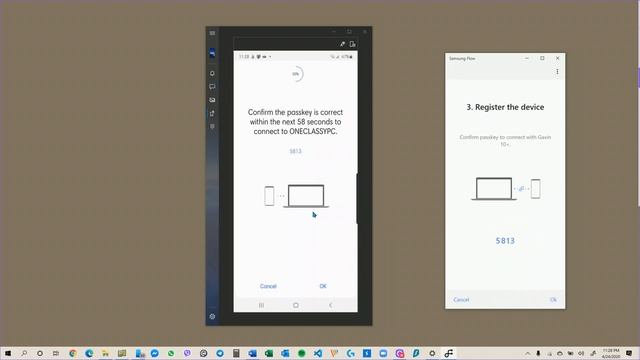Open the Windows Start menu
Screen dimensions: 640x360
[x=8, y=353]
